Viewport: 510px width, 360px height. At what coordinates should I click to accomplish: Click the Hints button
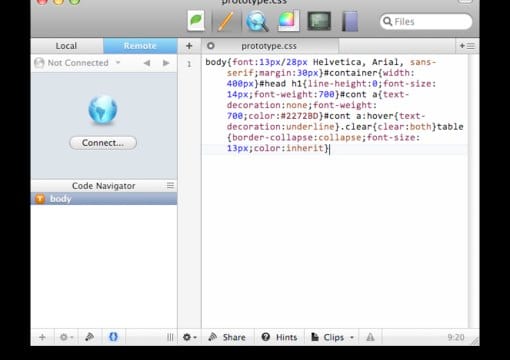tap(279, 337)
